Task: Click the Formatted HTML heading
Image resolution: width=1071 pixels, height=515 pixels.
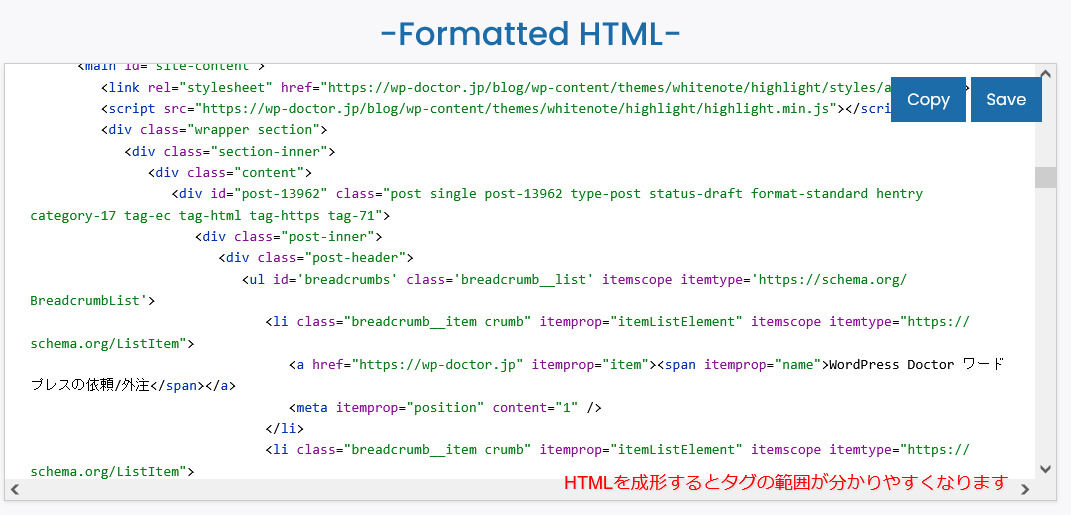Action: coord(530,34)
